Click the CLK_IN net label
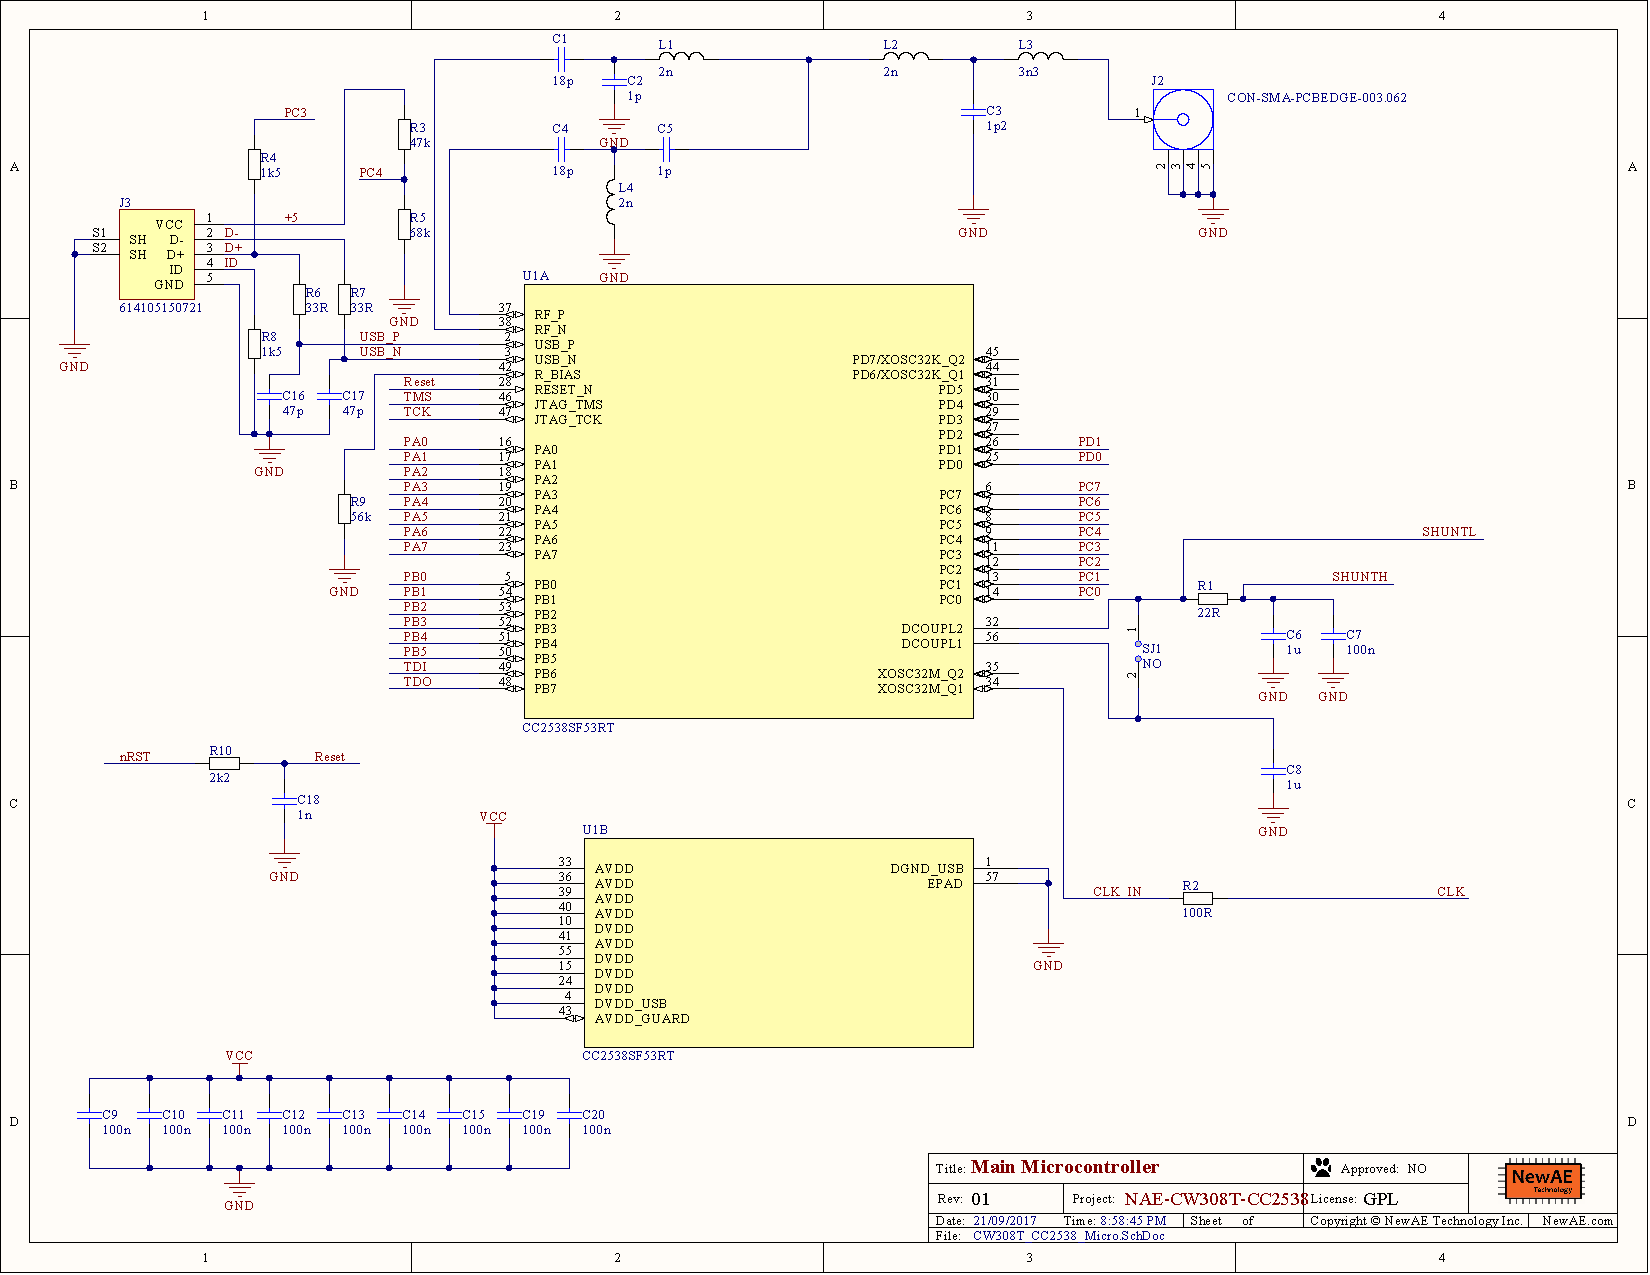 tap(1117, 892)
